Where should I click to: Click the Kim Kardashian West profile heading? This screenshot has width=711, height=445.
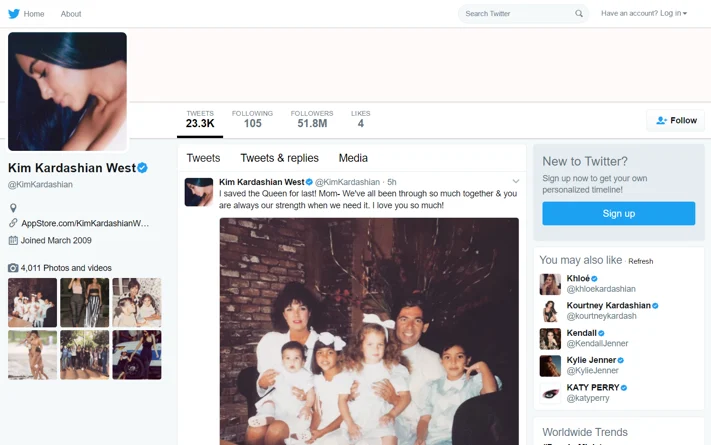tap(72, 168)
